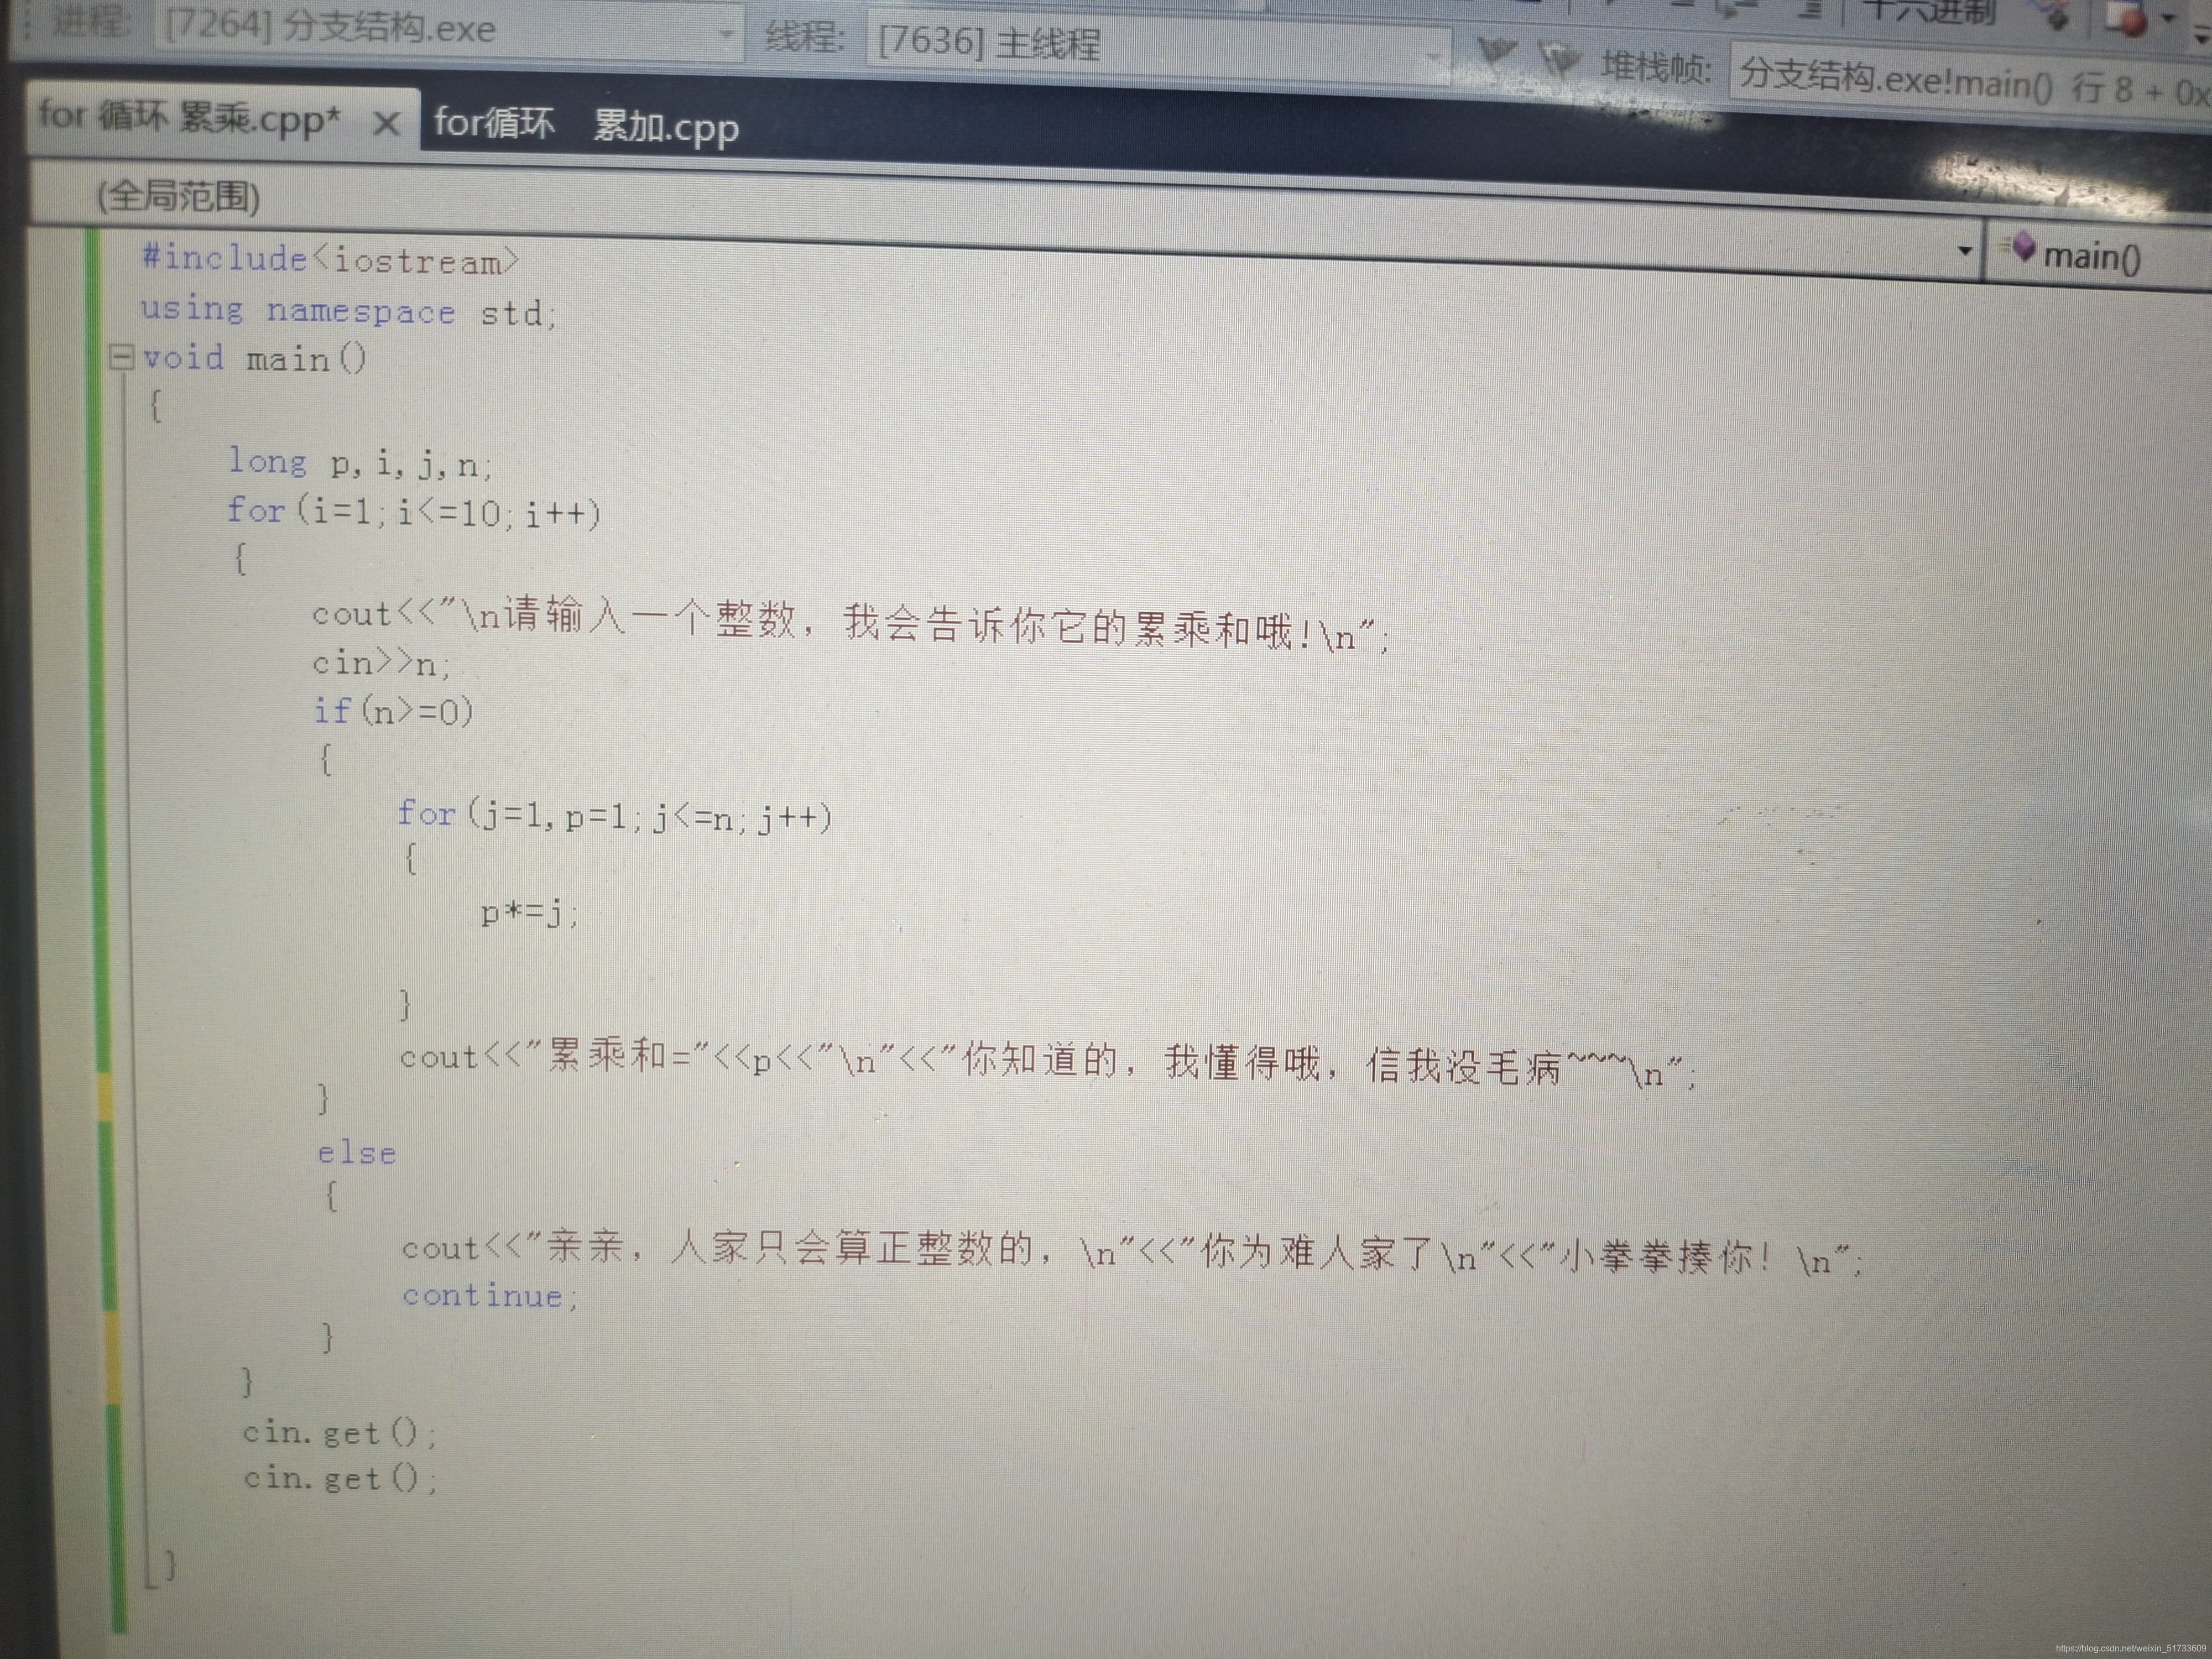Open the 'for循环 累加.cpp' tab
This screenshot has height=1659, width=2212.
click(x=587, y=127)
